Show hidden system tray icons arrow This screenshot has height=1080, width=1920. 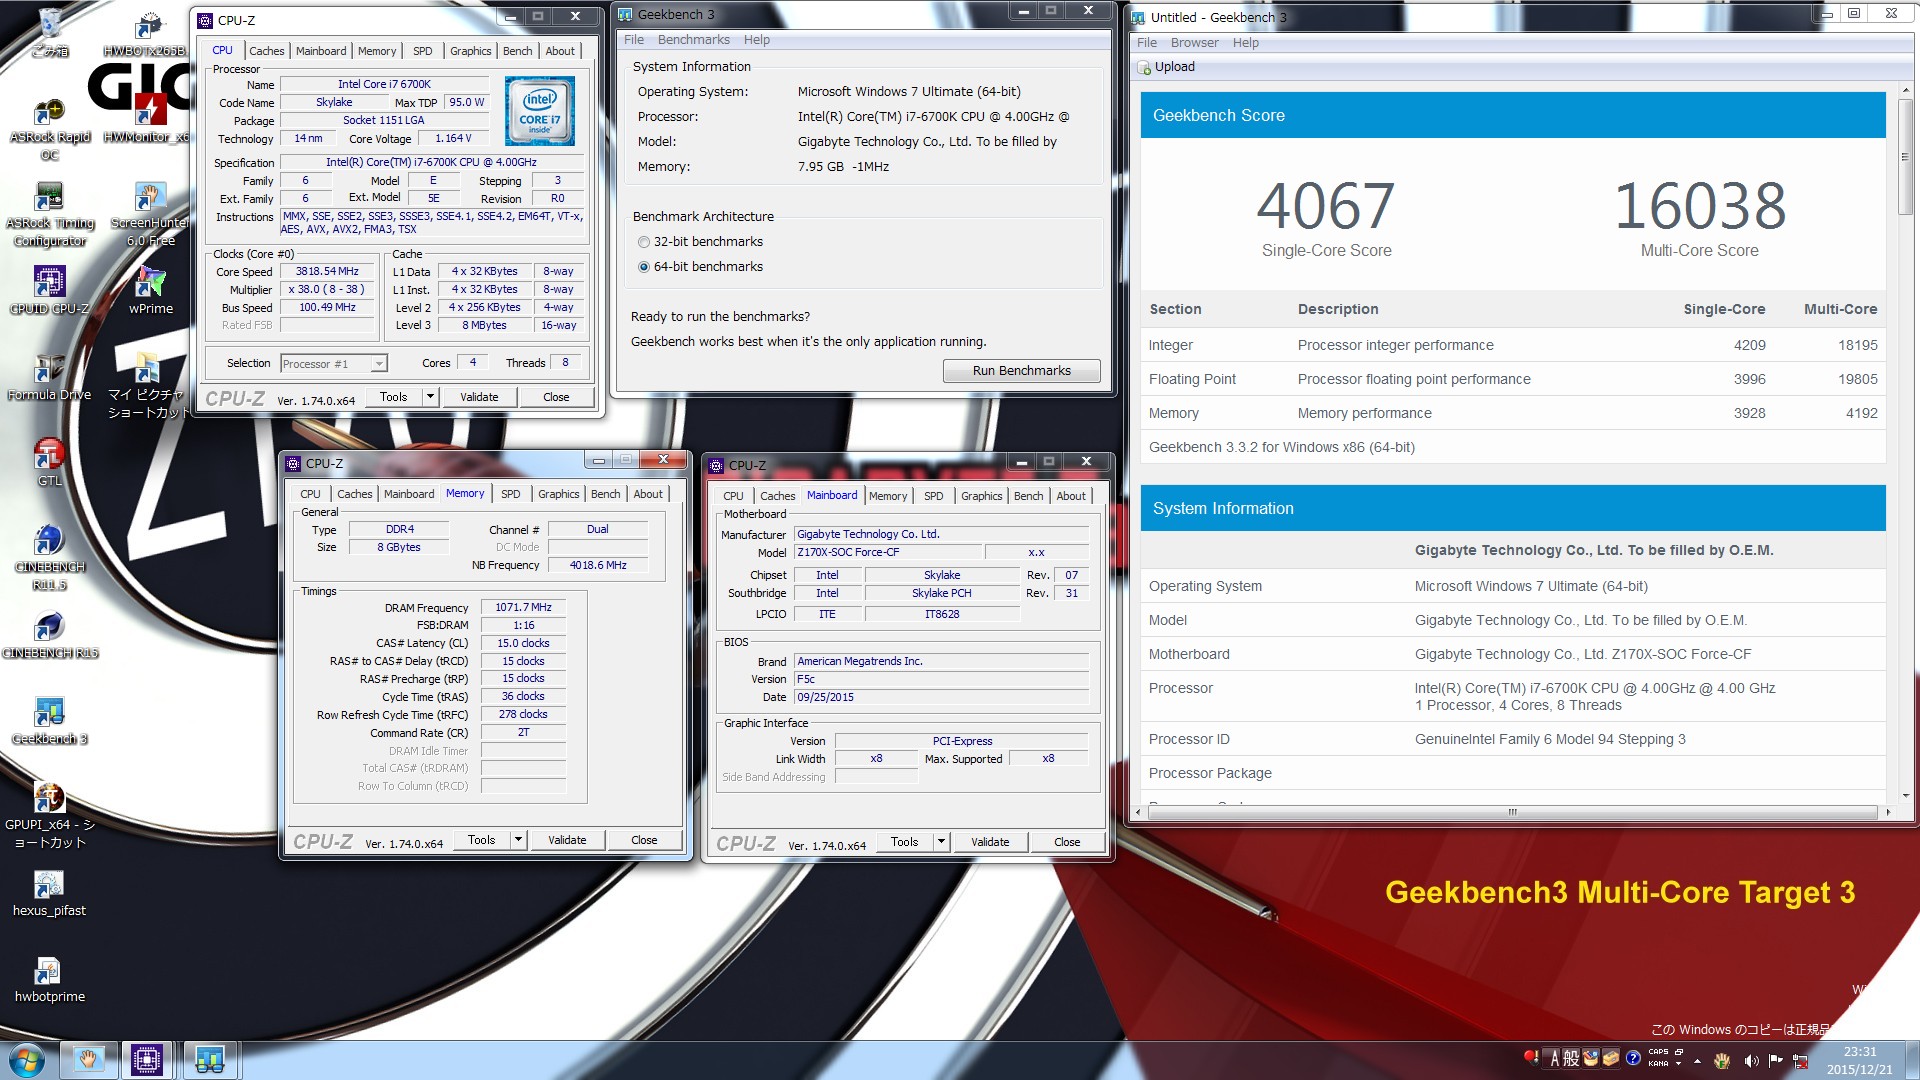tap(1697, 1060)
